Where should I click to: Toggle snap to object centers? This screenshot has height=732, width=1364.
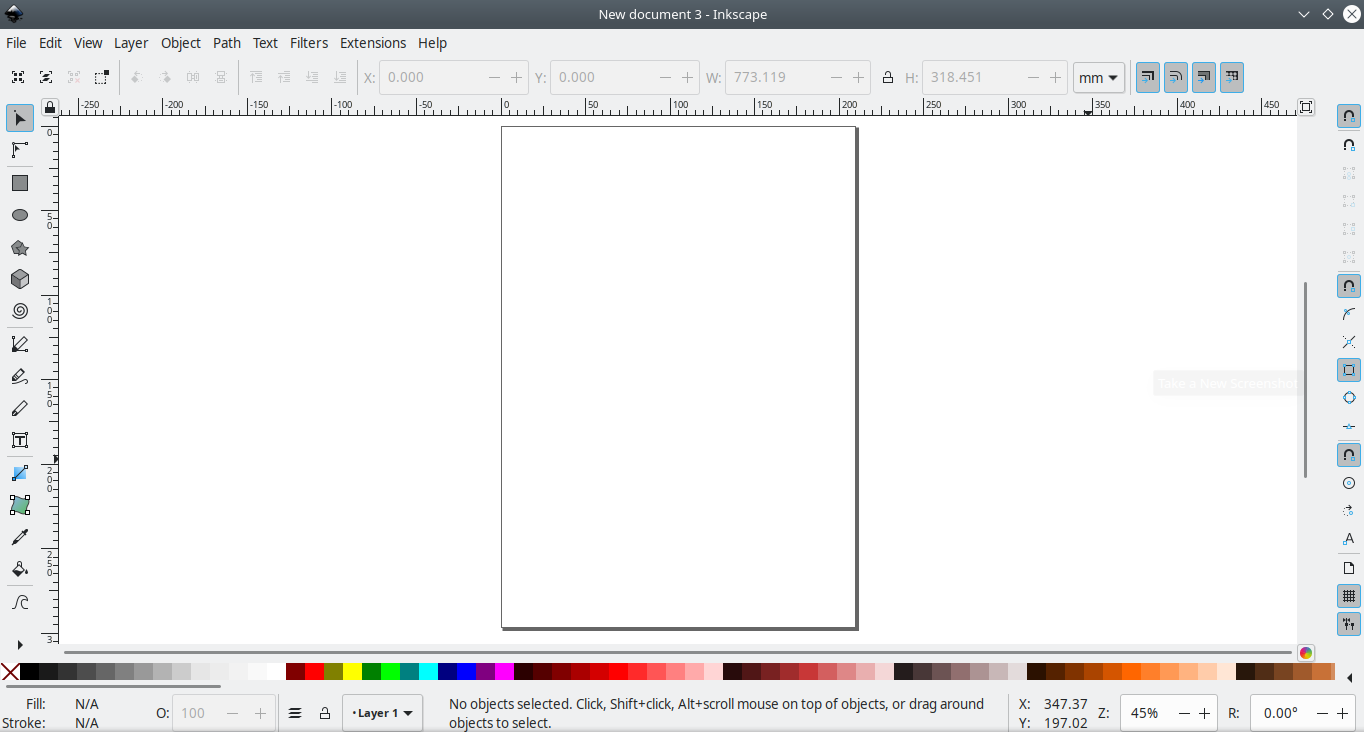(x=1349, y=483)
